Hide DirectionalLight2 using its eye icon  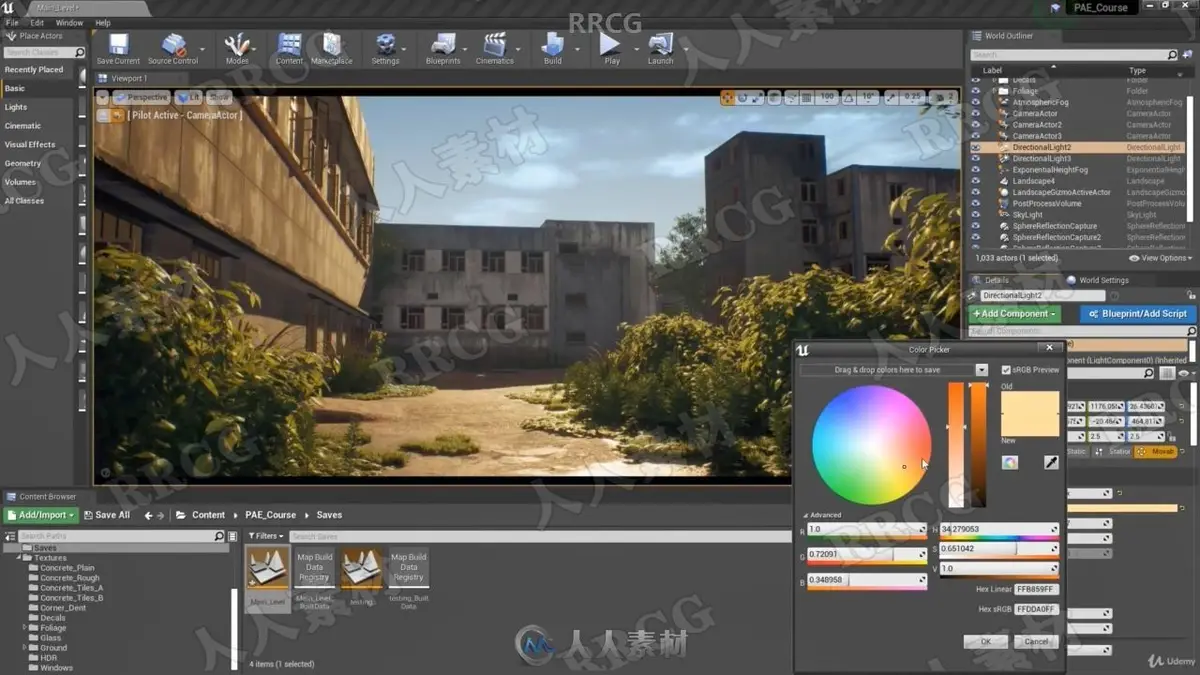[976, 147]
